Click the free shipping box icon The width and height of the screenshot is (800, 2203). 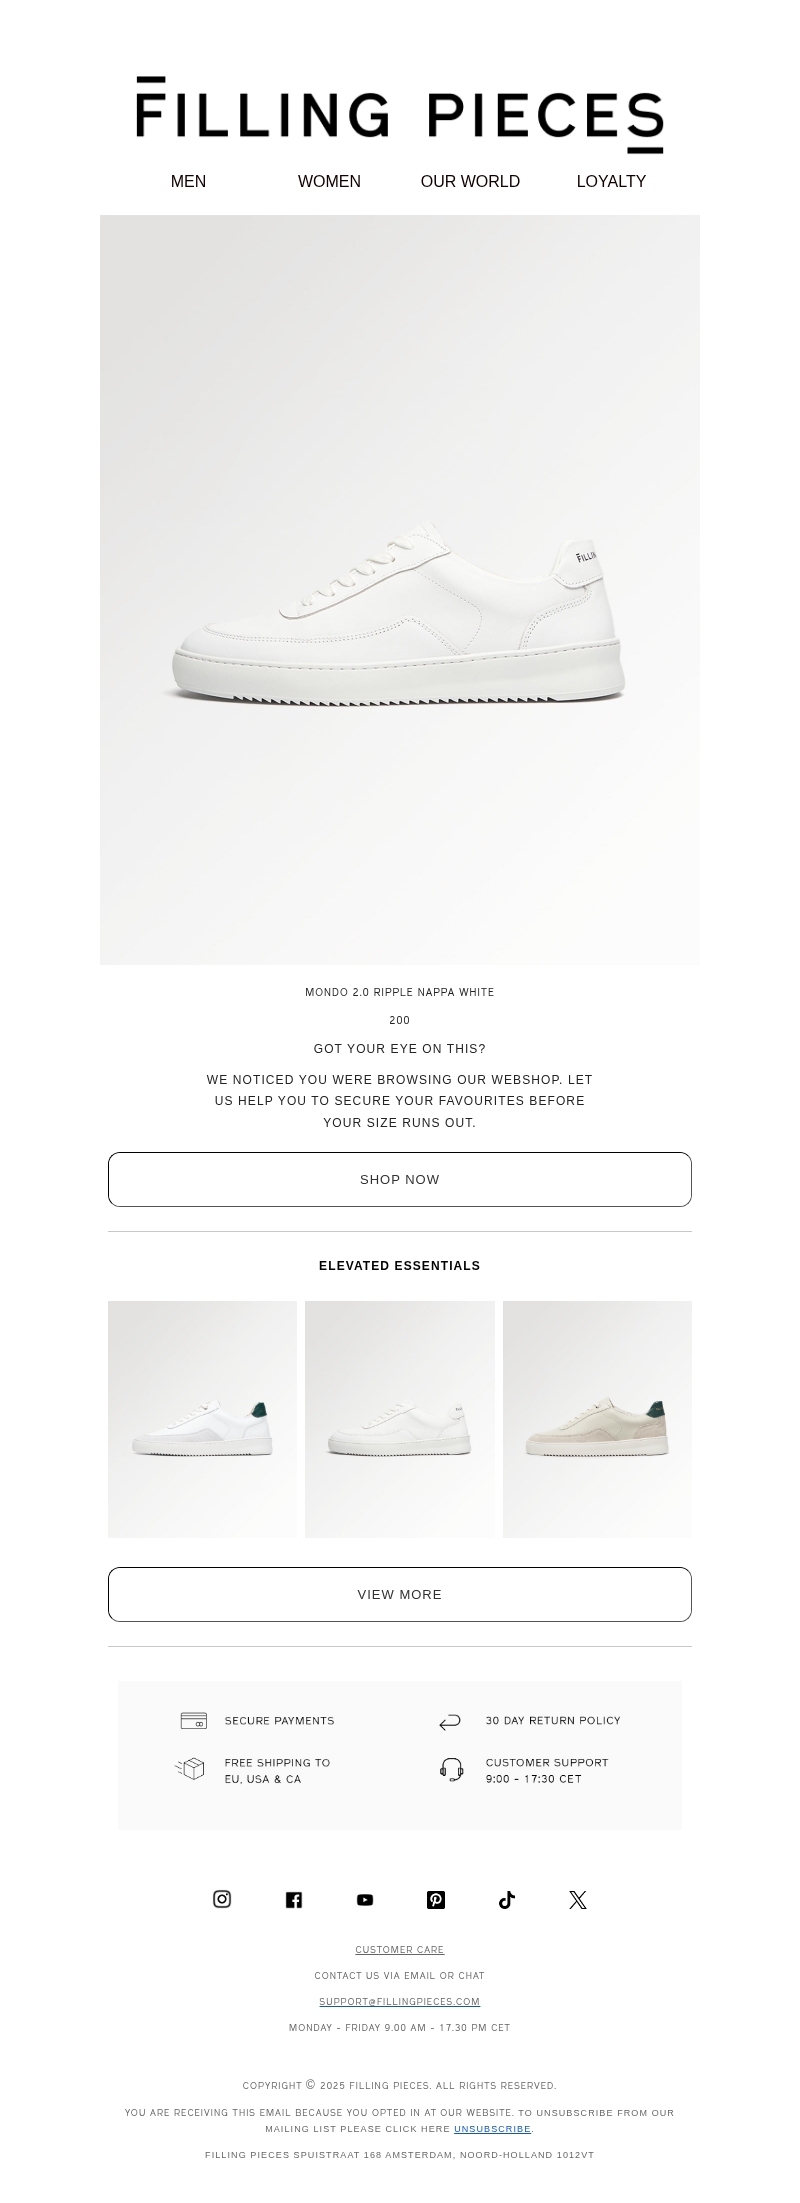pyautogui.click(x=190, y=1769)
